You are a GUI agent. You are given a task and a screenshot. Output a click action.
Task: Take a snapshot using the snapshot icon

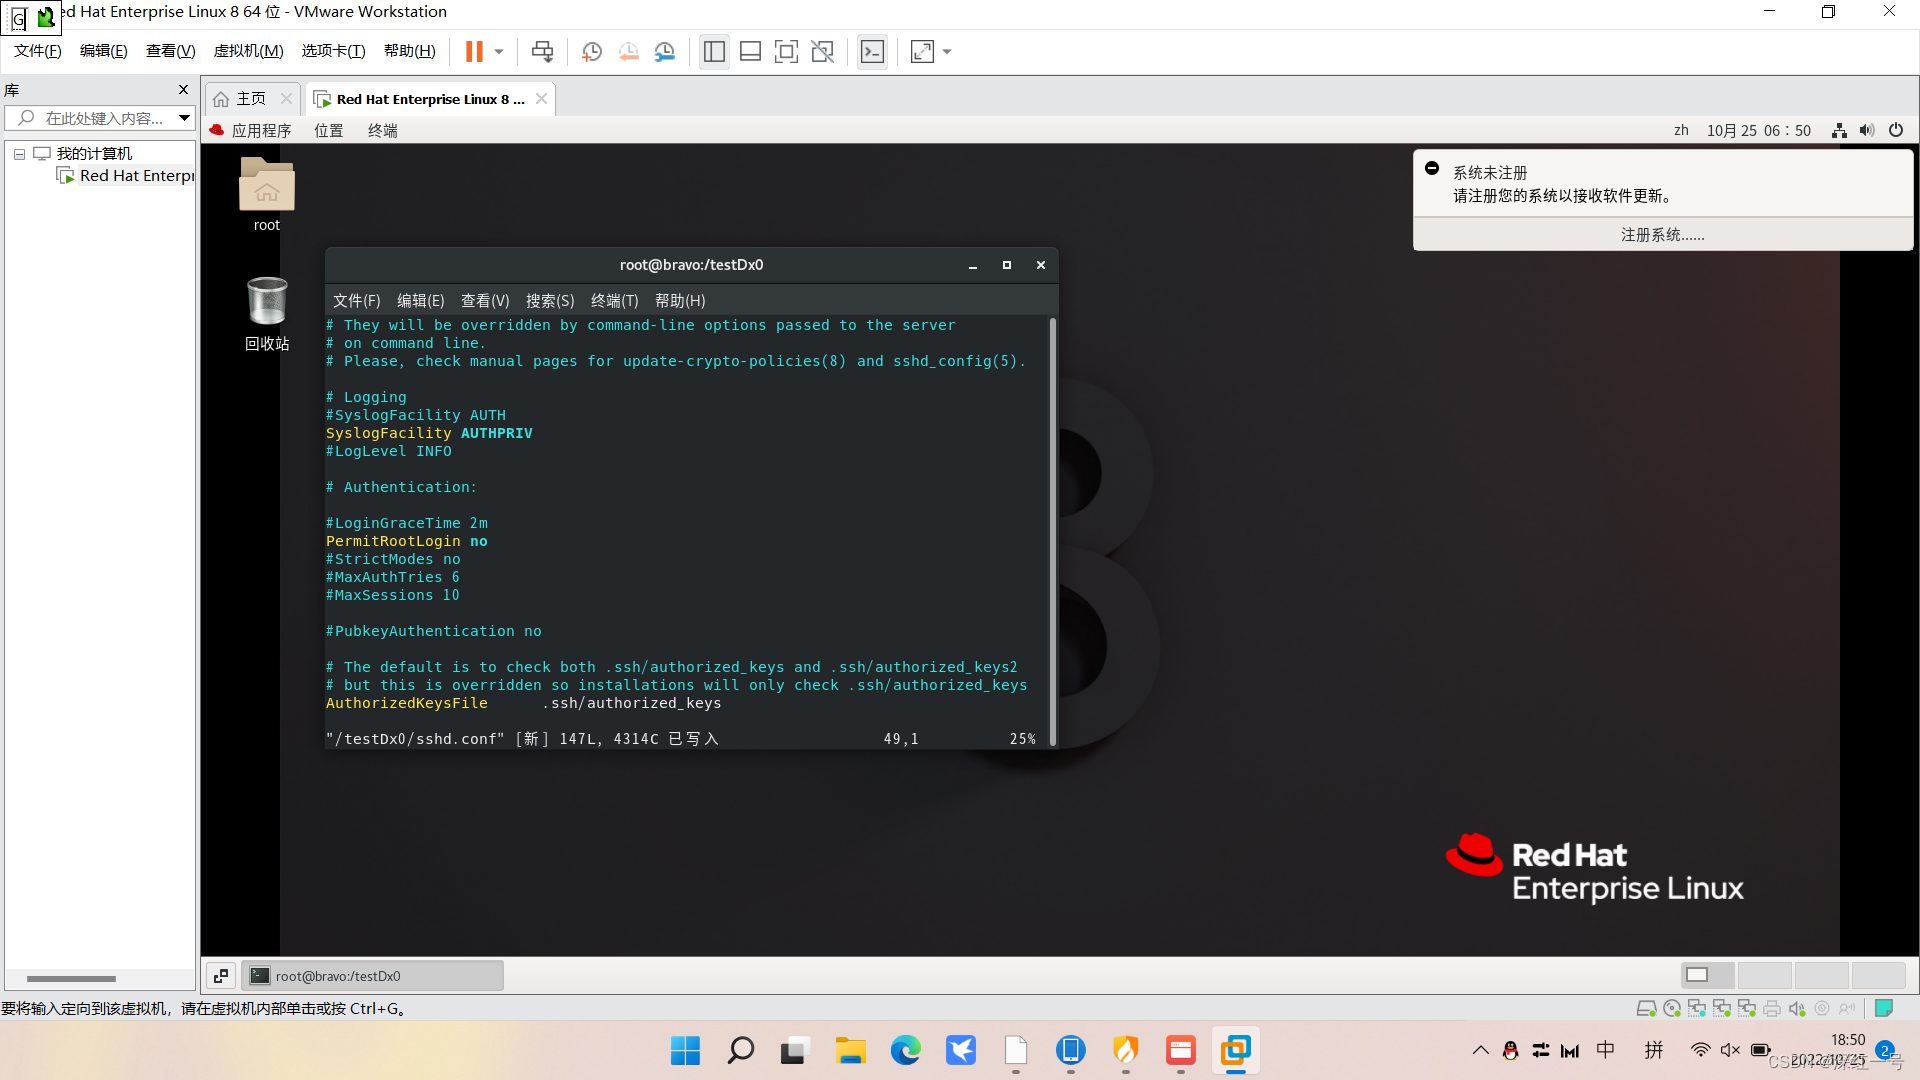(592, 52)
